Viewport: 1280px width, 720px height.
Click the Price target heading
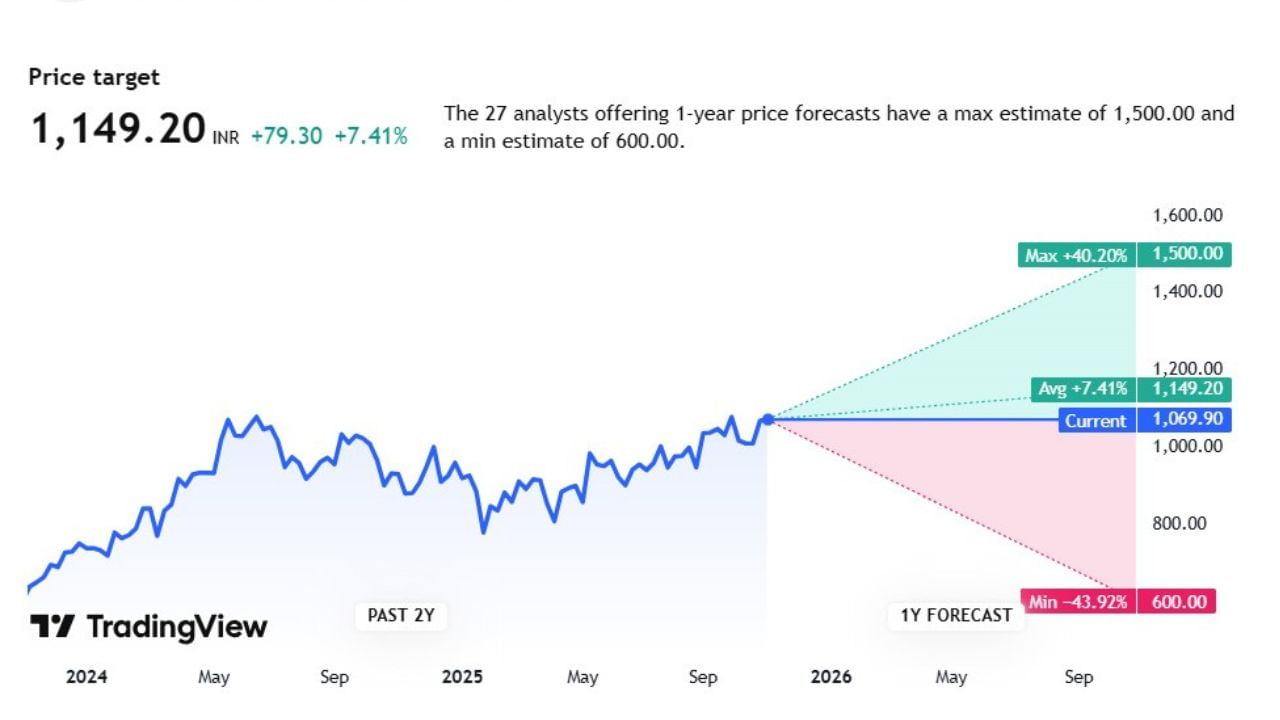coord(94,77)
